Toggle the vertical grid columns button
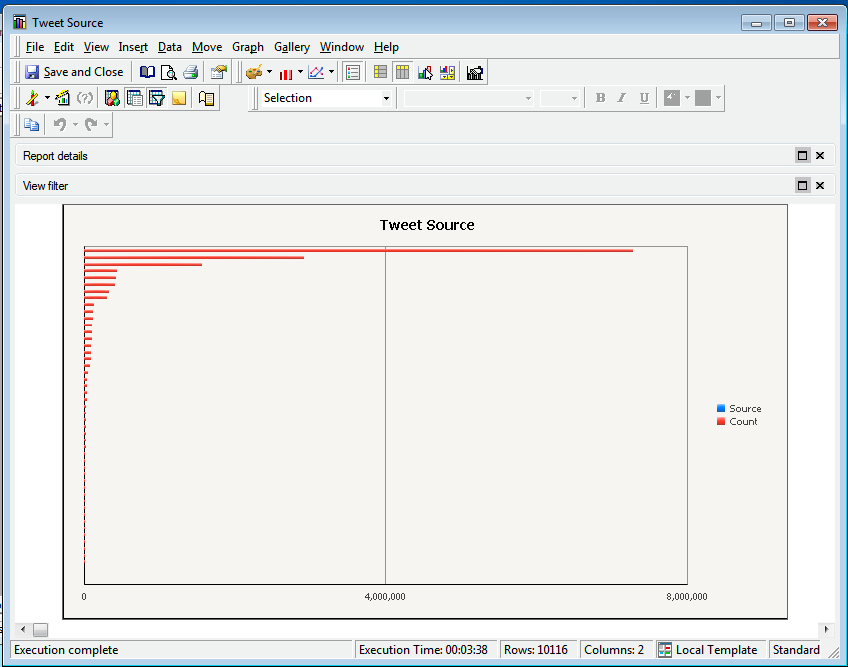The width and height of the screenshot is (848, 667). (x=402, y=72)
